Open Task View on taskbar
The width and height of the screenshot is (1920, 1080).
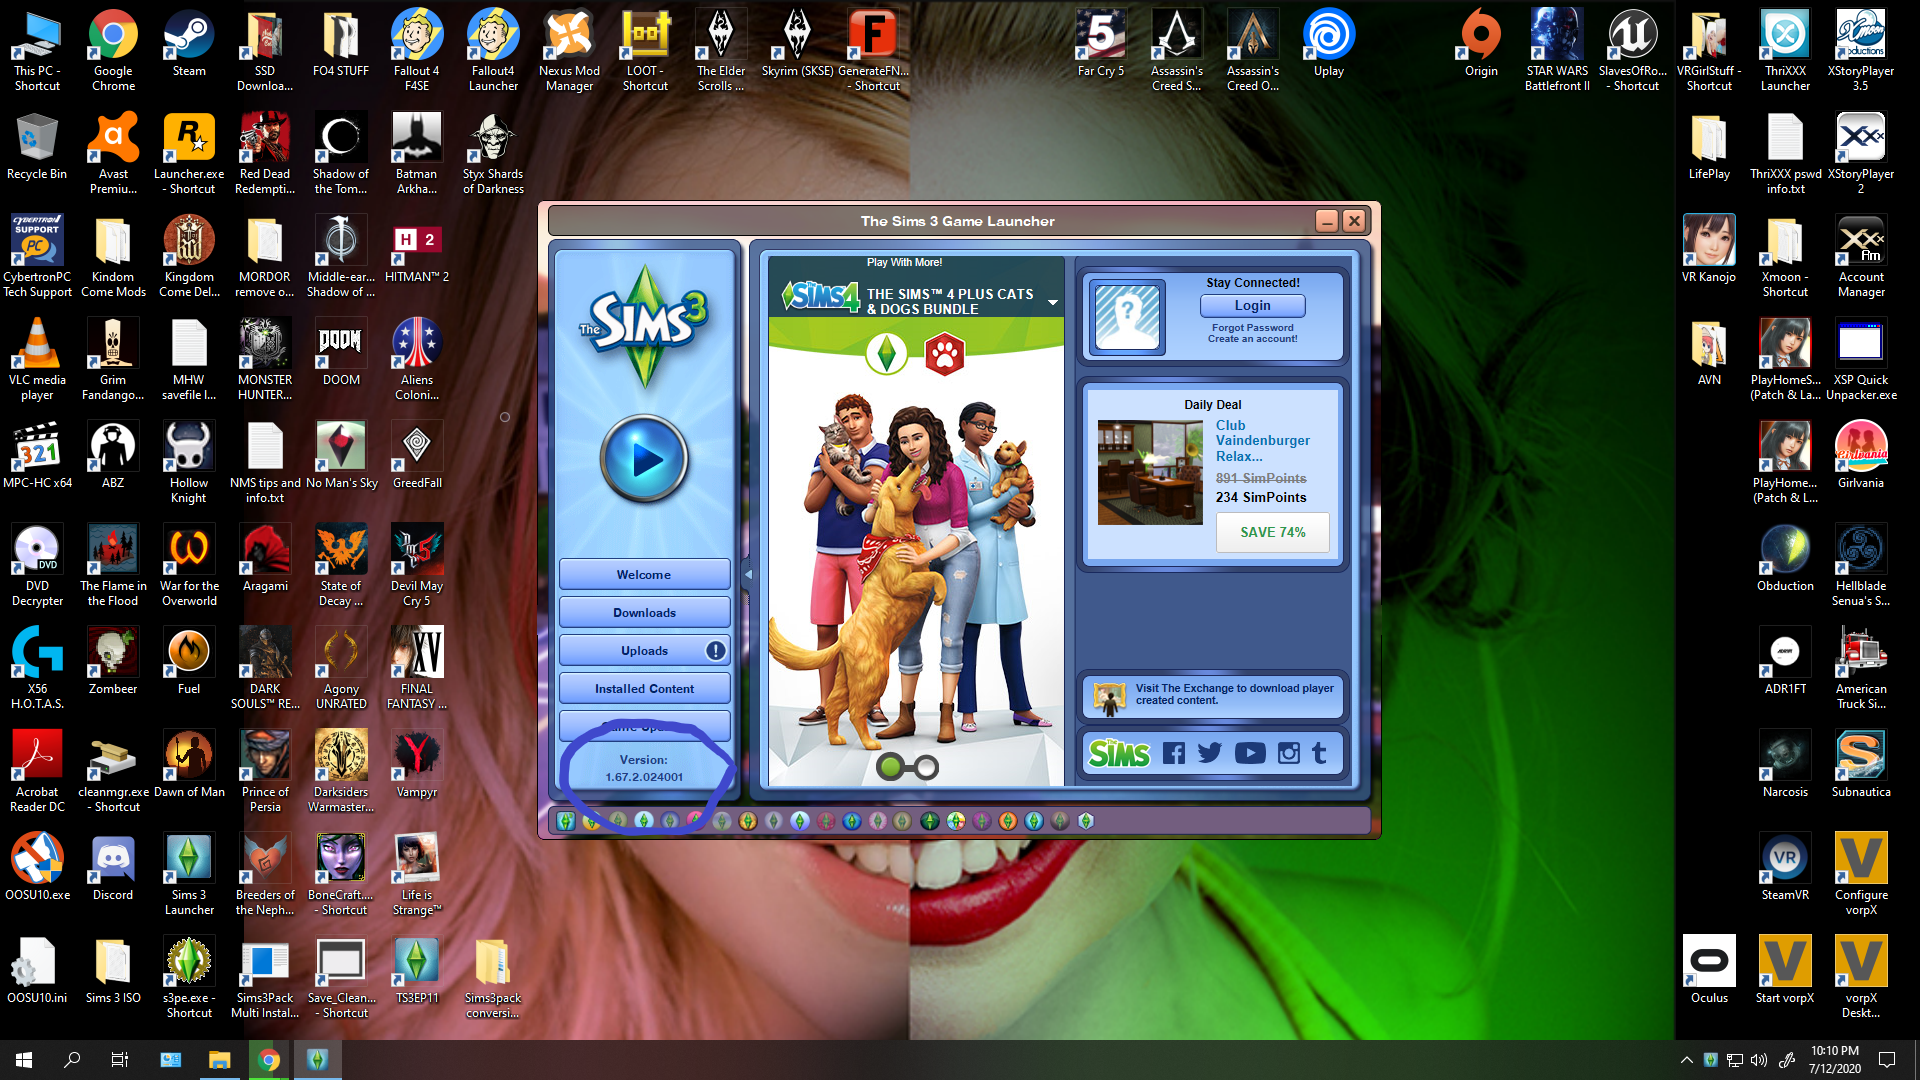120,1060
